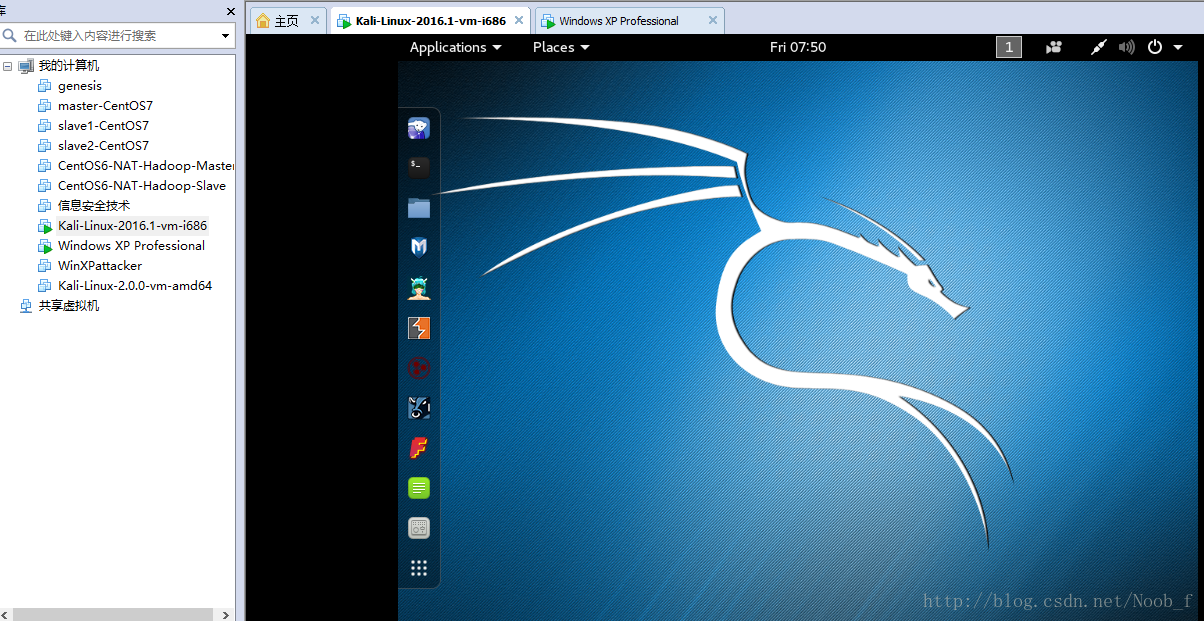Click the library horizontal scrollbar thumb
Screen dimensions: 1204x621
click(114, 614)
